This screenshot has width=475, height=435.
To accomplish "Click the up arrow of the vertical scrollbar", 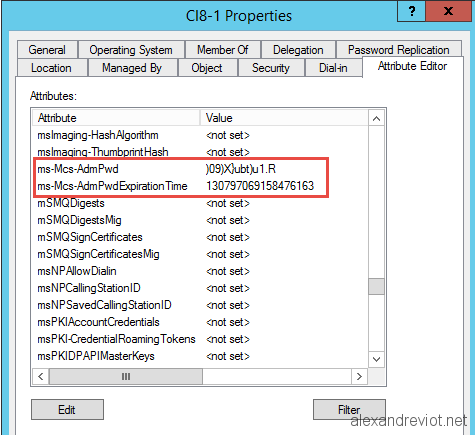I will pos(376,118).
